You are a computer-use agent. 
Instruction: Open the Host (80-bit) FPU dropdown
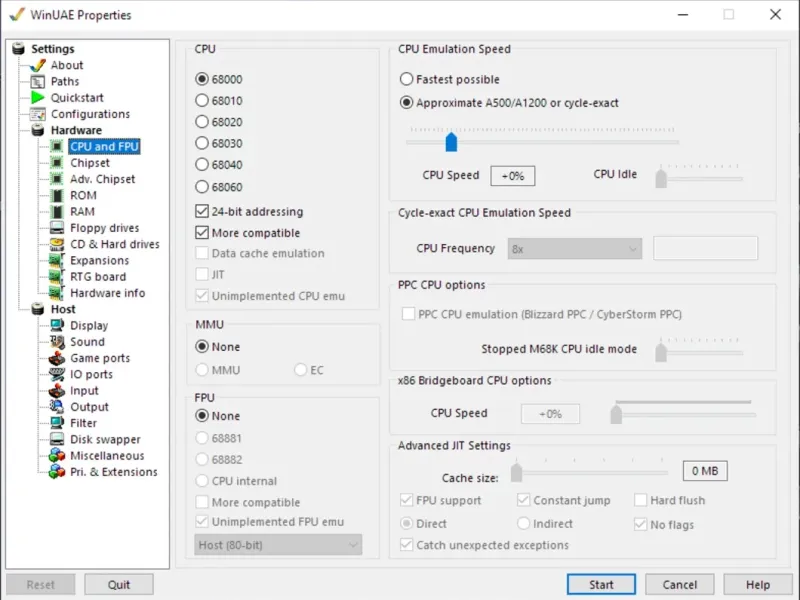tap(278, 545)
